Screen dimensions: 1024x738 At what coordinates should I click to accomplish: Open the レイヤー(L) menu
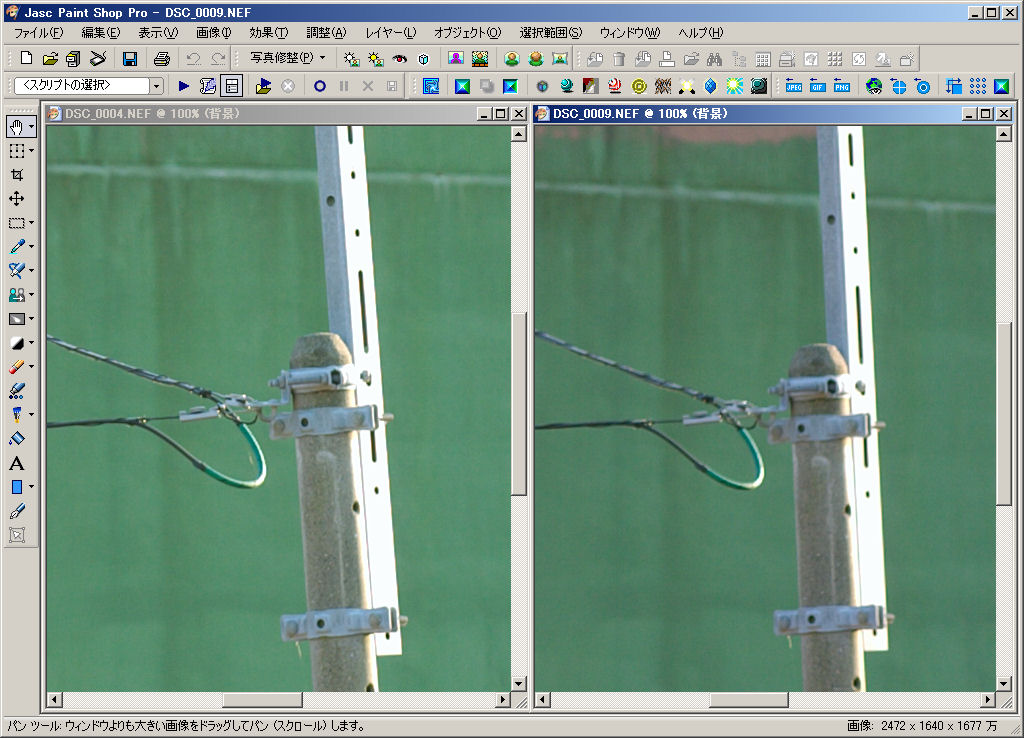(391, 33)
